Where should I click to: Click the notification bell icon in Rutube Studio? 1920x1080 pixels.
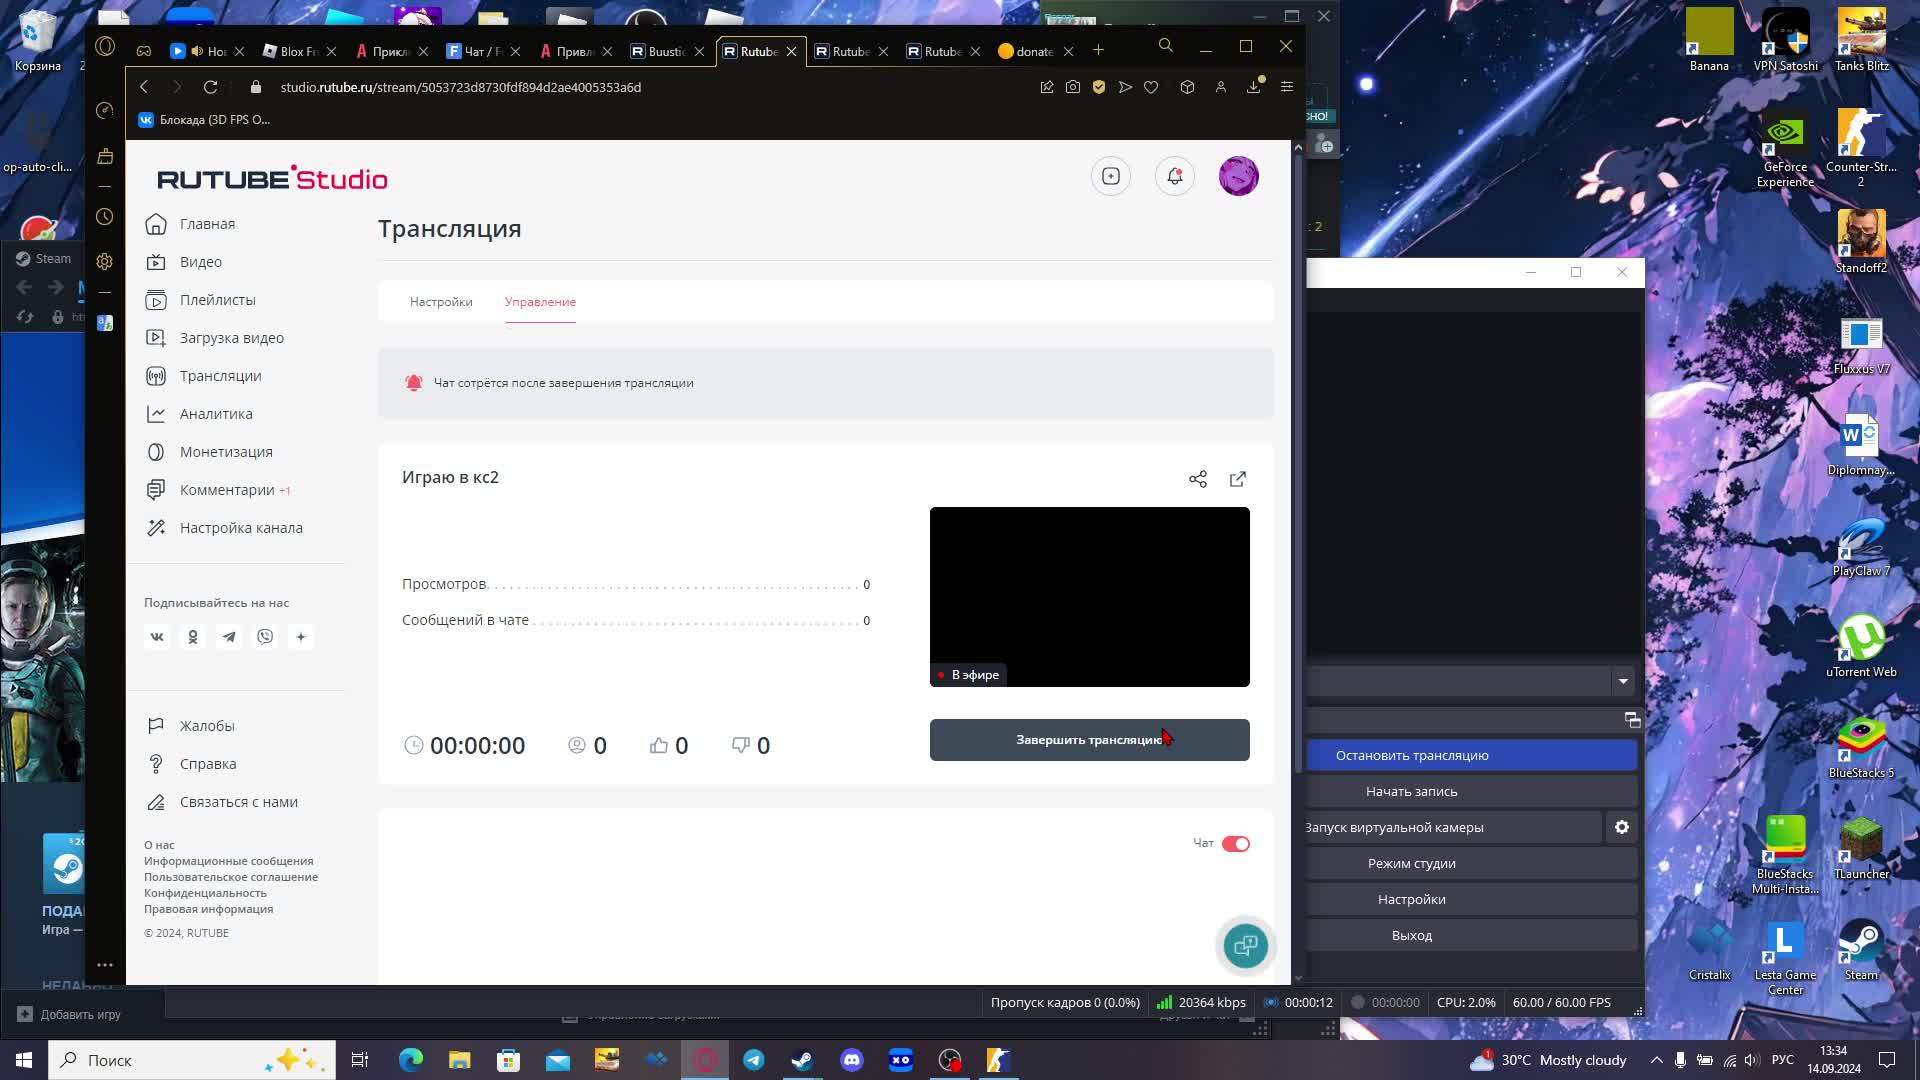click(x=1175, y=177)
